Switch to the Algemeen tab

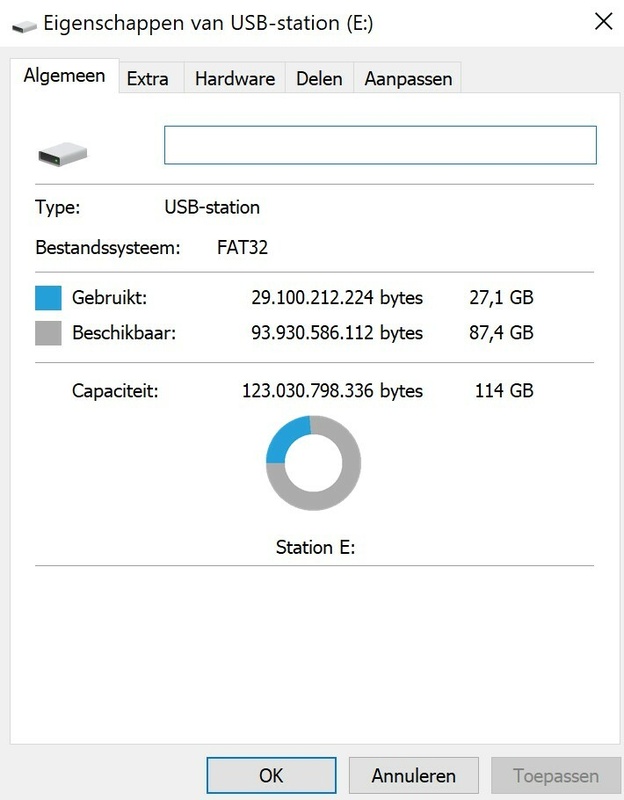click(x=64, y=76)
